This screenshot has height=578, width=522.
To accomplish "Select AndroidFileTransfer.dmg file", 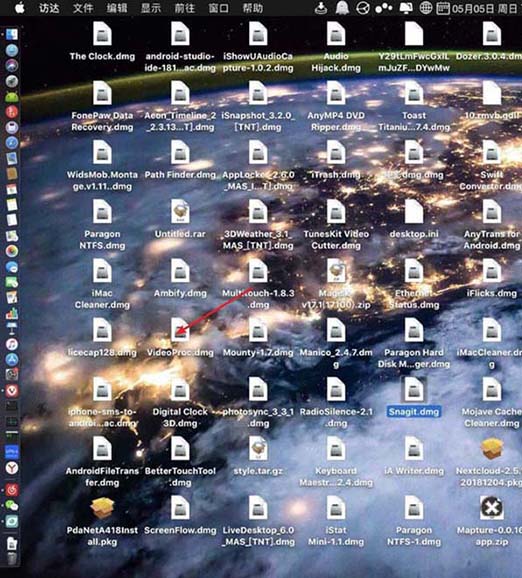I will [102, 449].
